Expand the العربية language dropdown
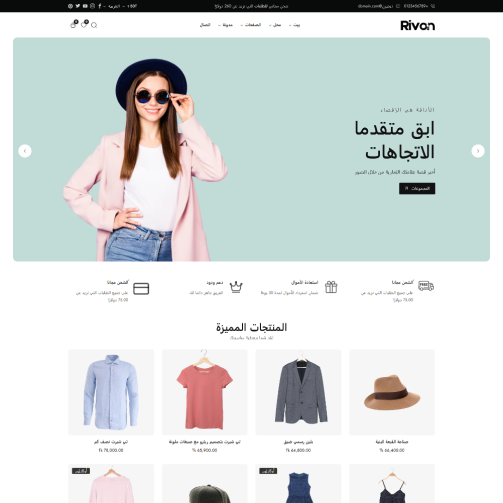Image resolution: width=503 pixels, height=503 pixels. 112,6
